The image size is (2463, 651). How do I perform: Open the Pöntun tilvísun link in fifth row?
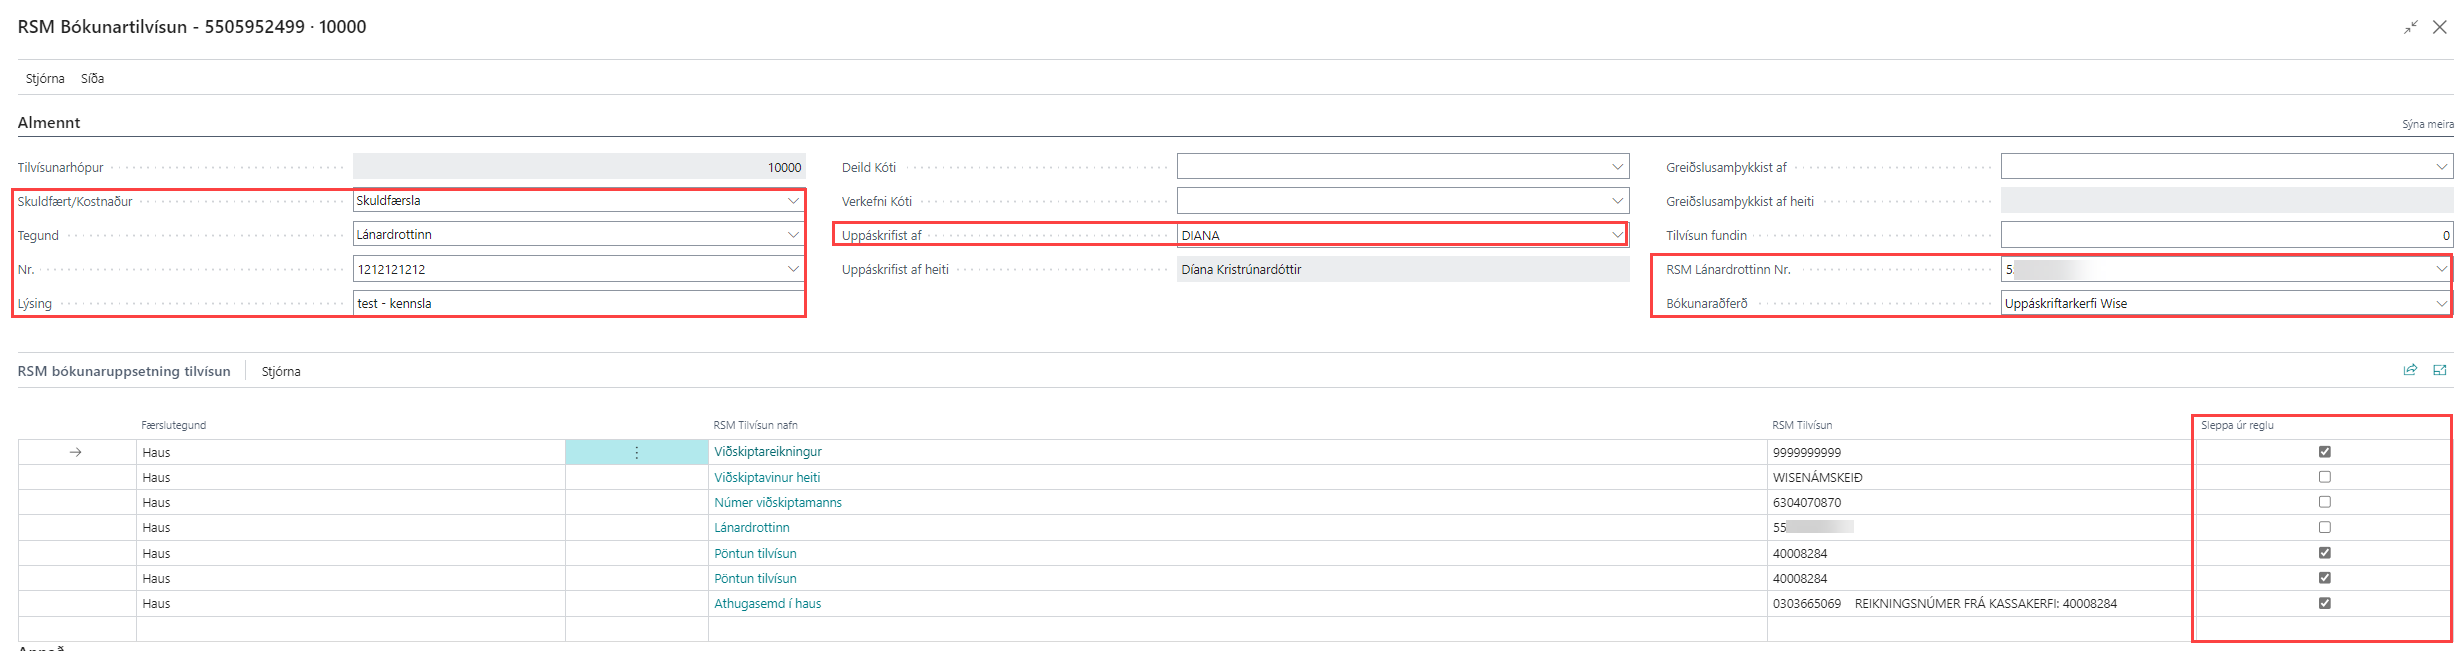click(755, 553)
